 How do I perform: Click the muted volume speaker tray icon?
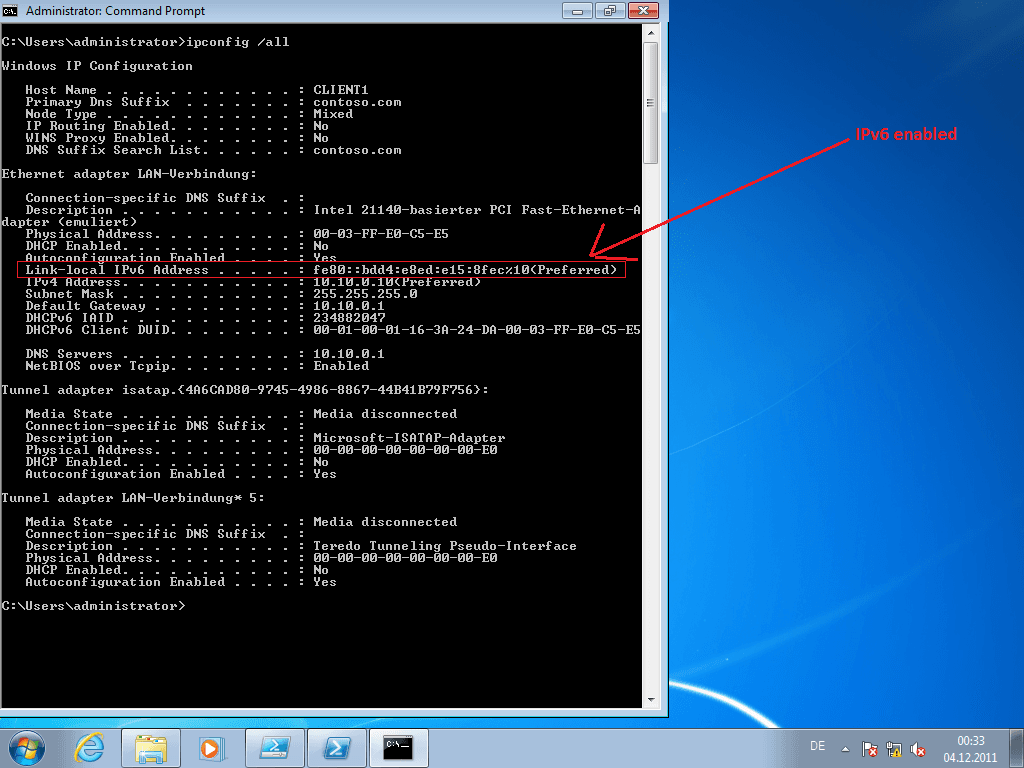(918, 748)
